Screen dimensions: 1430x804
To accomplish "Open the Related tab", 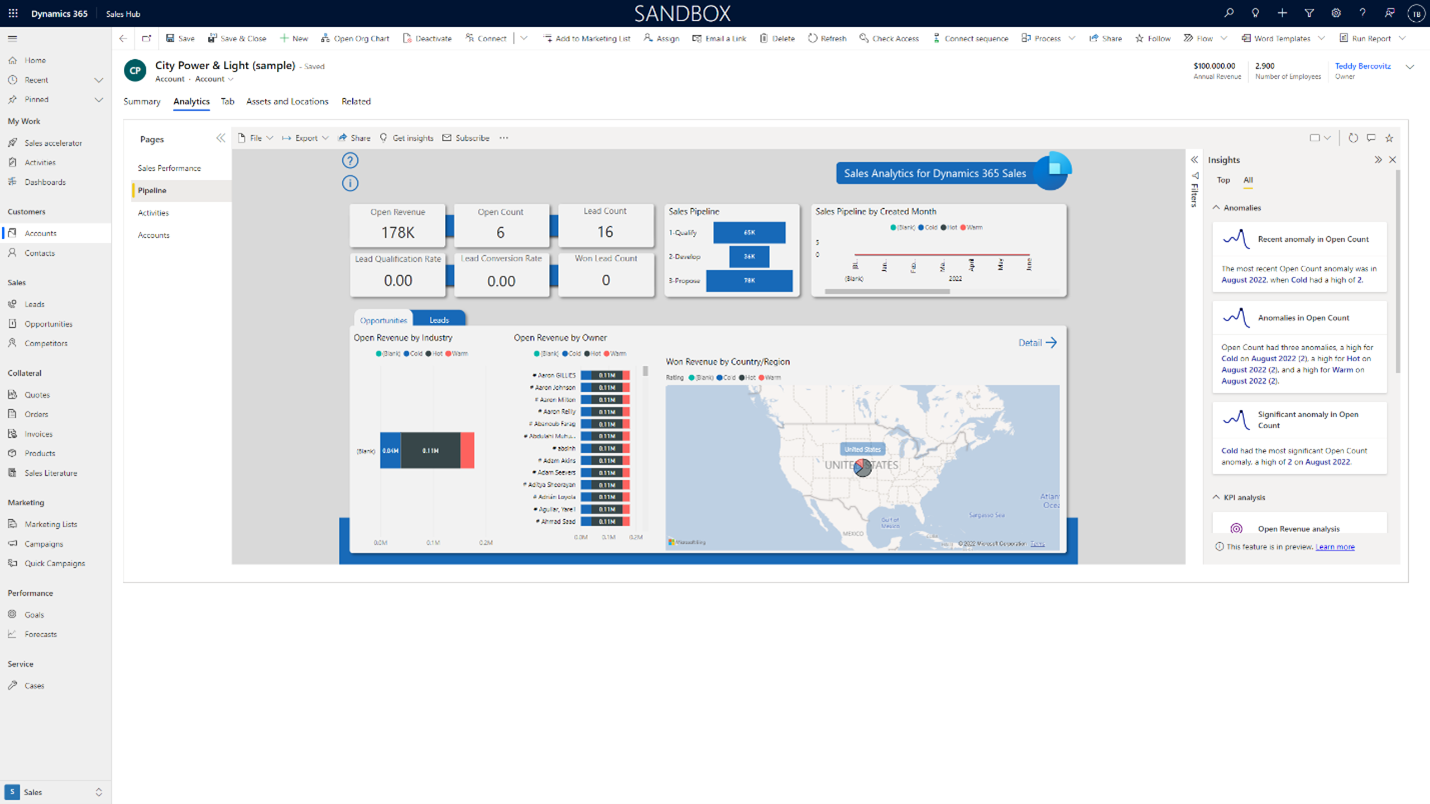I will (x=356, y=101).
